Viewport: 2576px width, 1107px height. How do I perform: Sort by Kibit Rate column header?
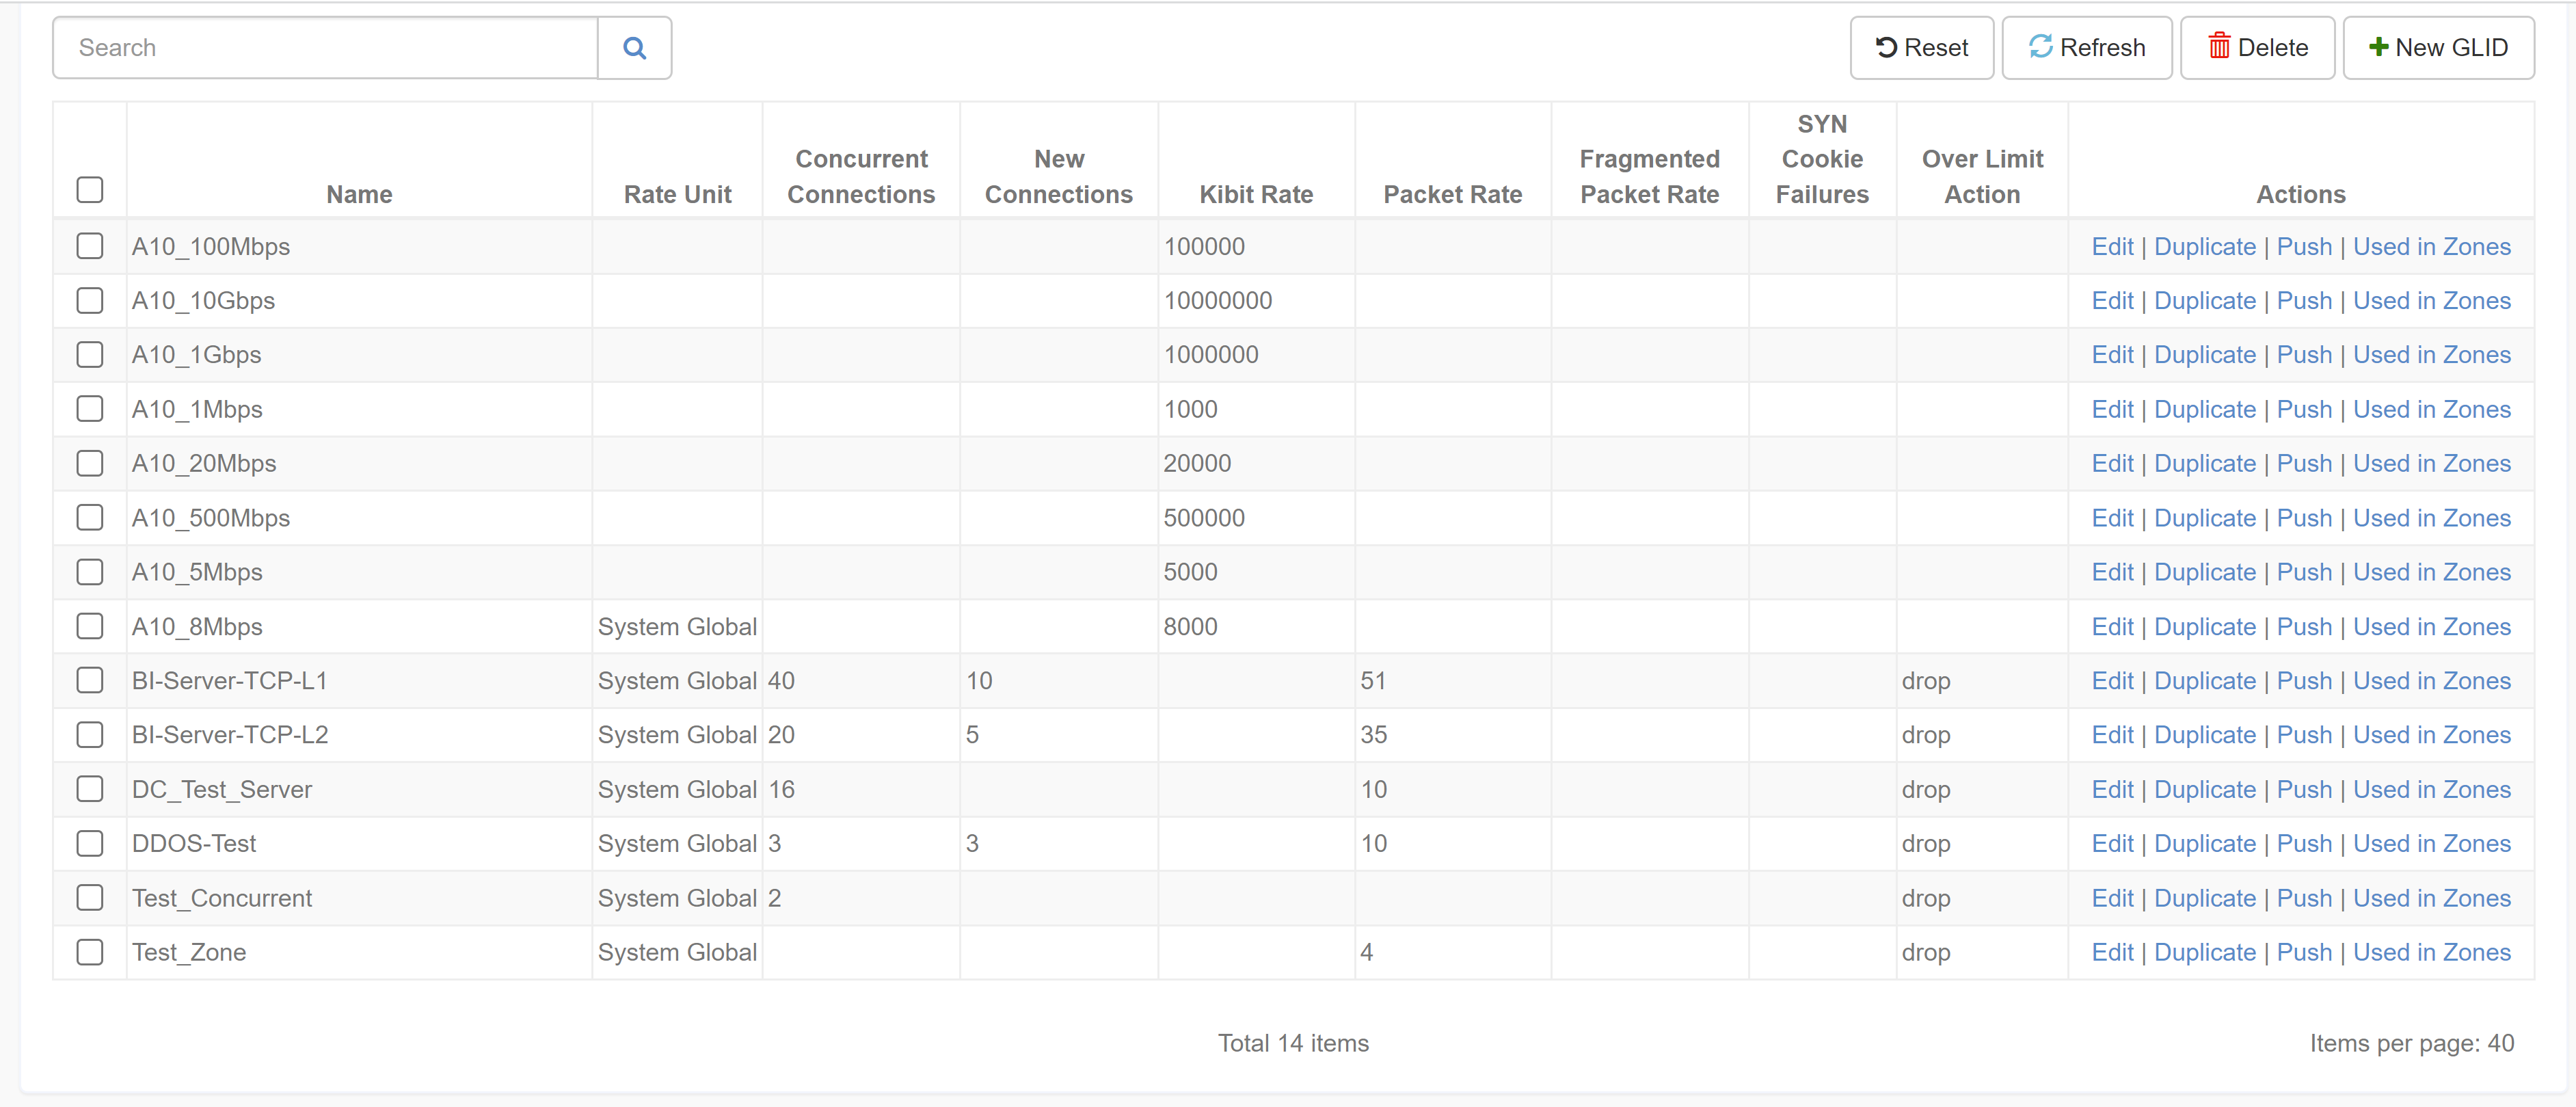point(1256,194)
